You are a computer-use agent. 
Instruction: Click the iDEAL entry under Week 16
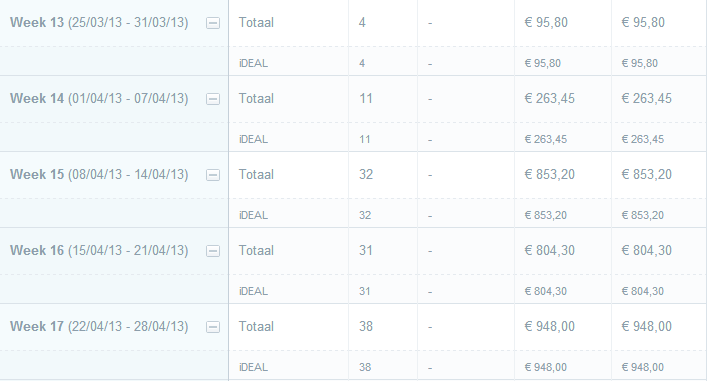(x=253, y=291)
